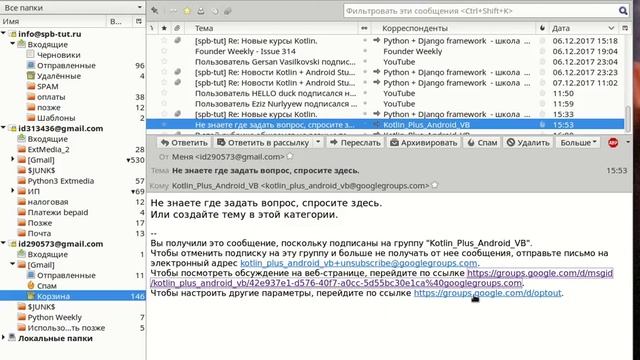Image resolution: width=640 pixels, height=360 pixels.
Task: Filter to show only tagged messages
Action: click(214, 11)
